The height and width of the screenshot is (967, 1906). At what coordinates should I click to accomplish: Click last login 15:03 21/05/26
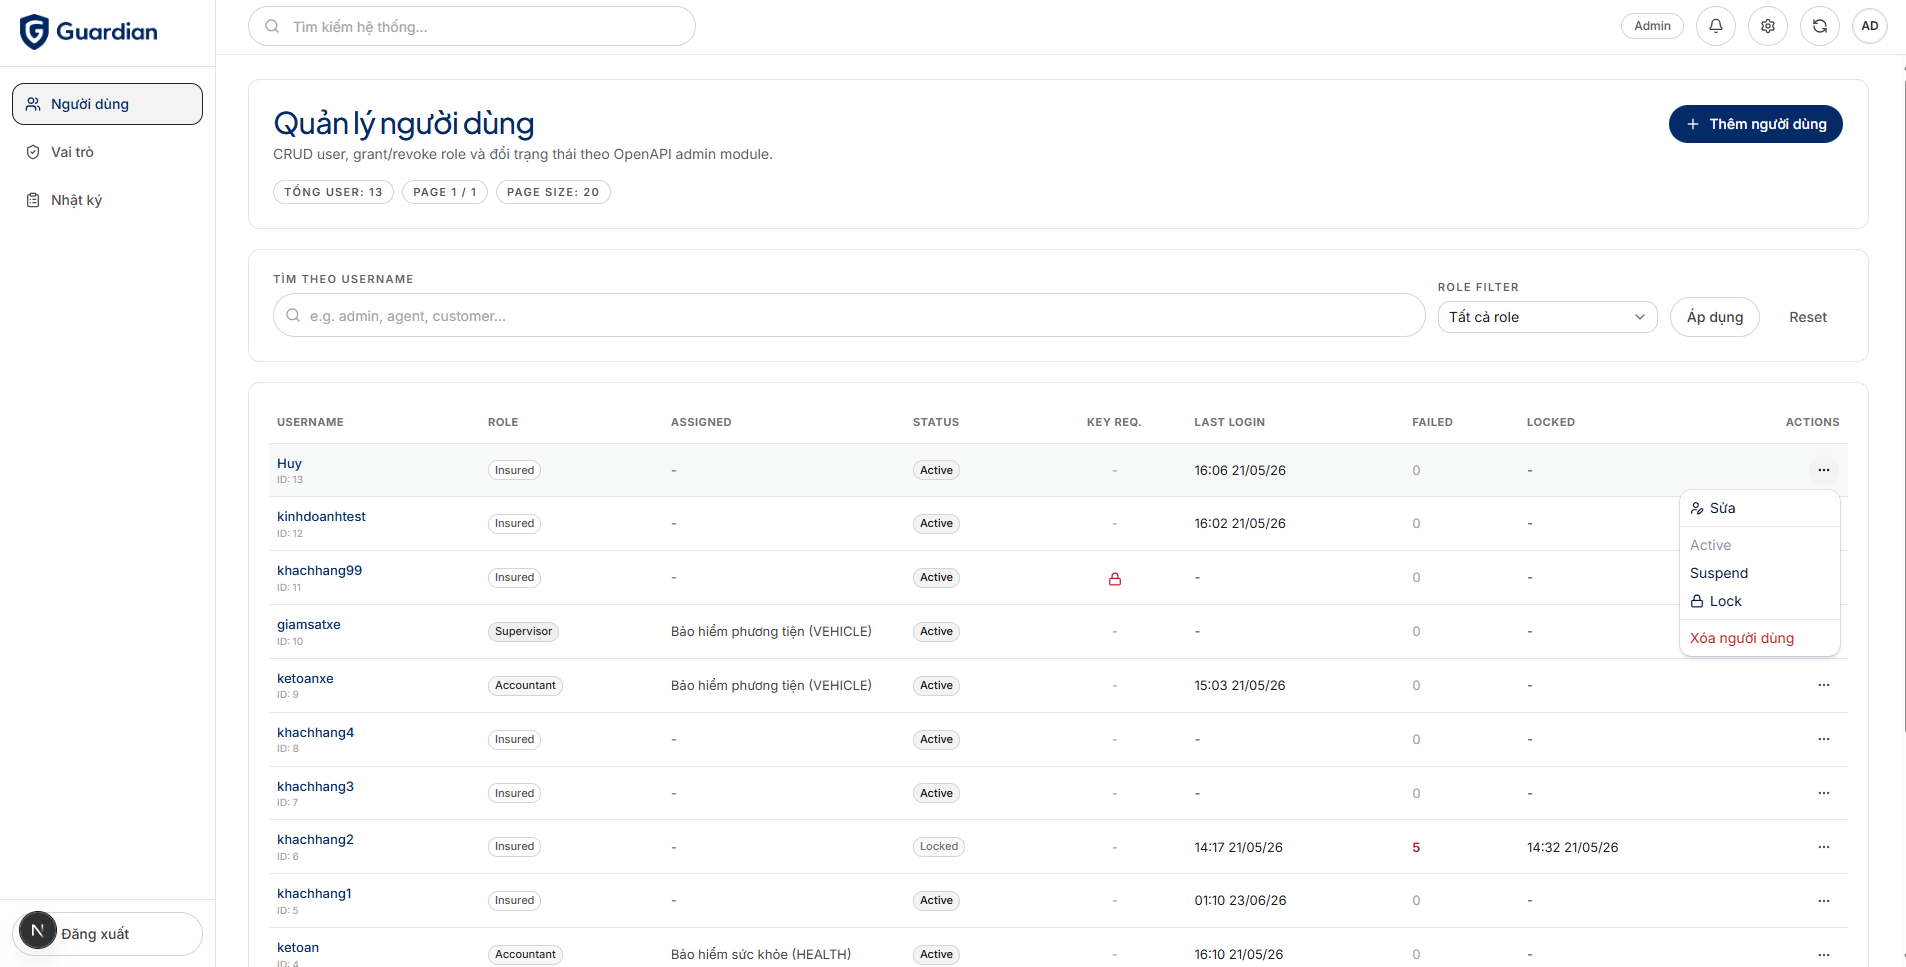[x=1240, y=685]
